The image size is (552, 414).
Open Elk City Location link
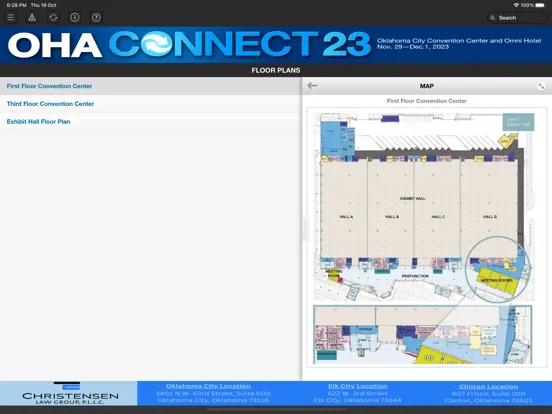coord(358,386)
